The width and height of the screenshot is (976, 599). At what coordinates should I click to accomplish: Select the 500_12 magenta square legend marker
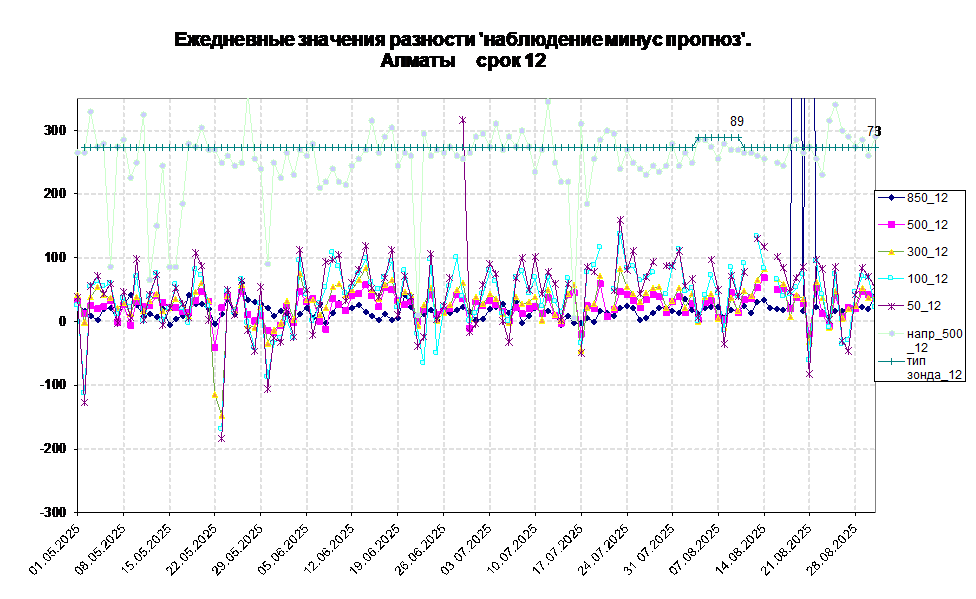pos(890,224)
